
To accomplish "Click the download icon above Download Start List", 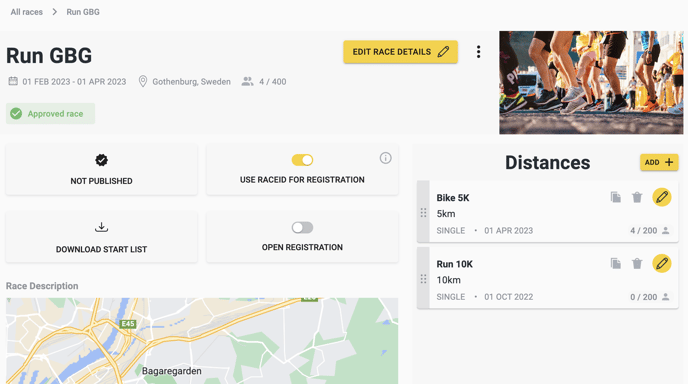I will (x=101, y=227).
